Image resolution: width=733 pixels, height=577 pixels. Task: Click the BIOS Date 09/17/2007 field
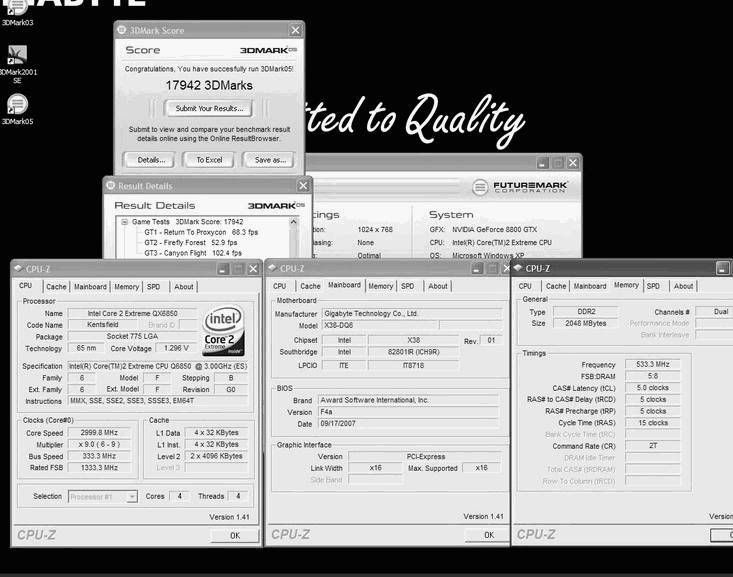pyautogui.click(x=409, y=424)
